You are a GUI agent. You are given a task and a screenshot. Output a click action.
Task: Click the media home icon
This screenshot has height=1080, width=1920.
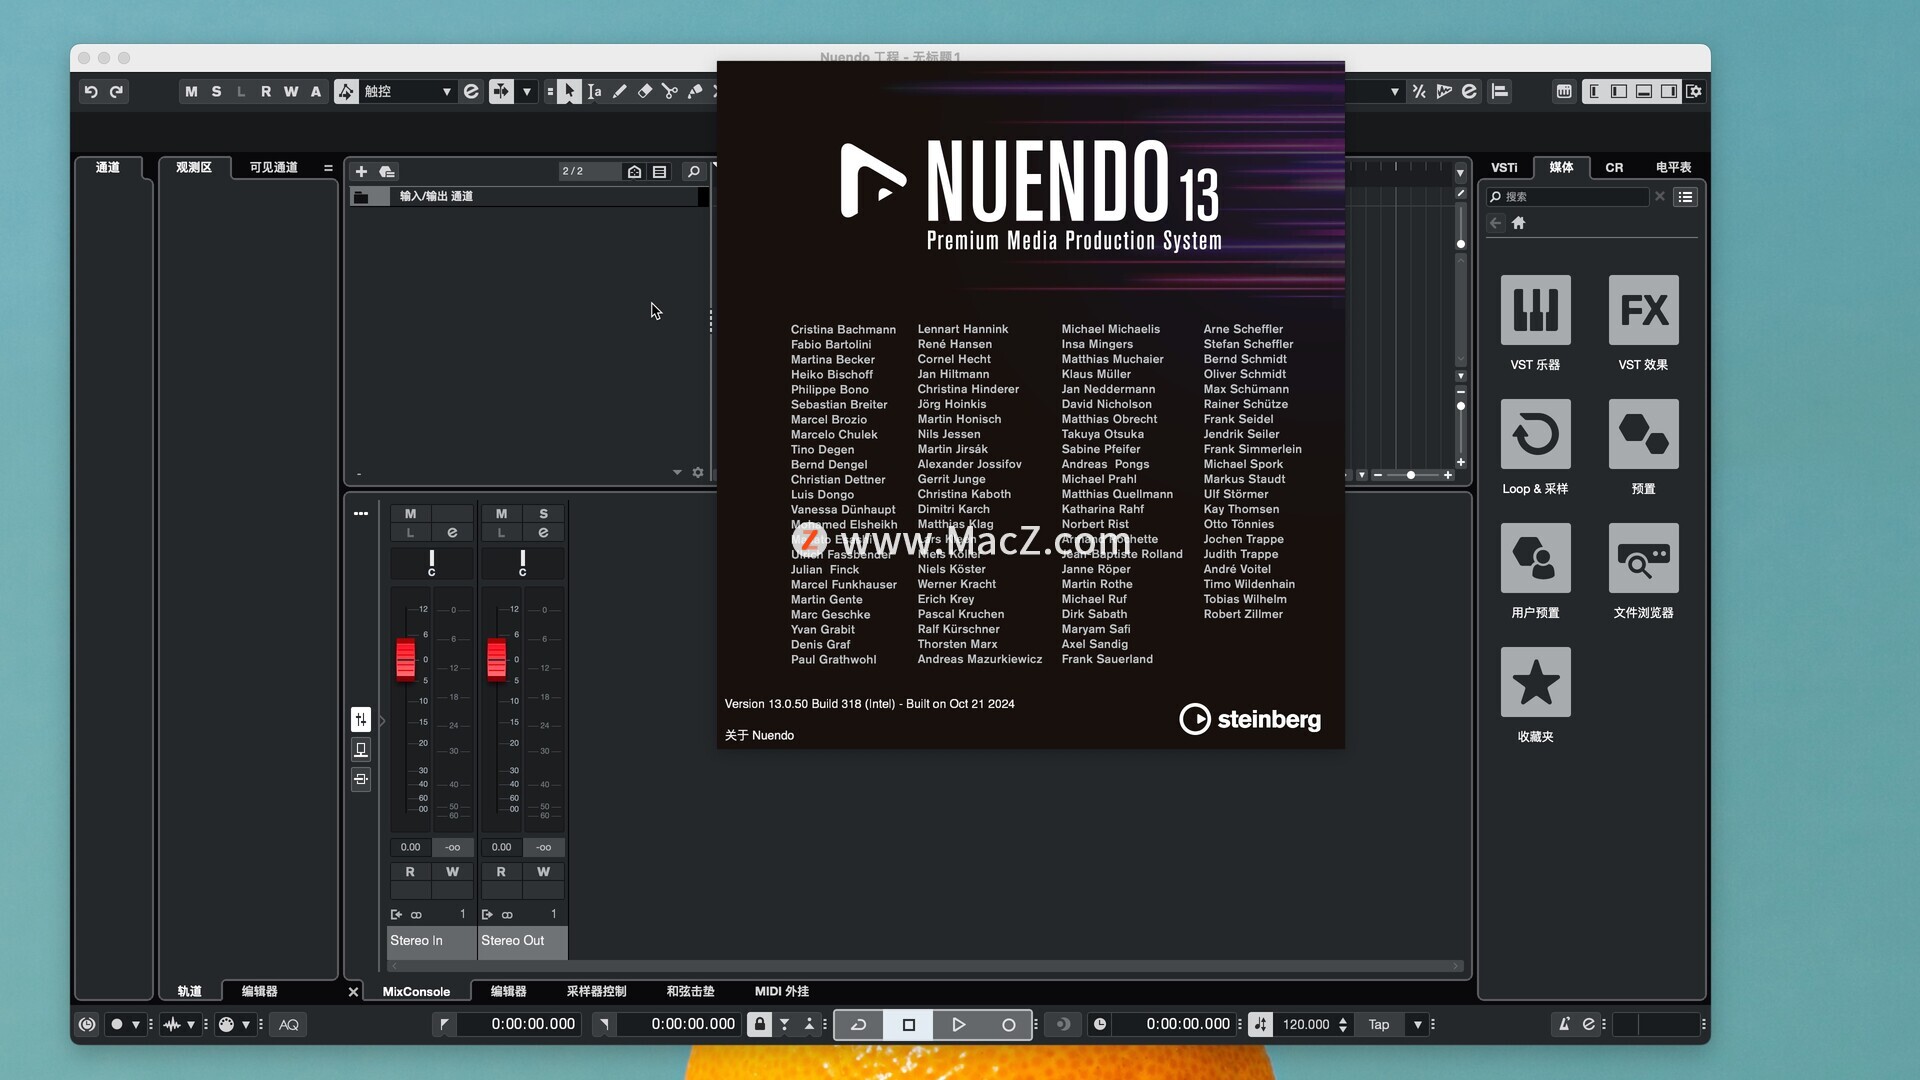click(1519, 223)
